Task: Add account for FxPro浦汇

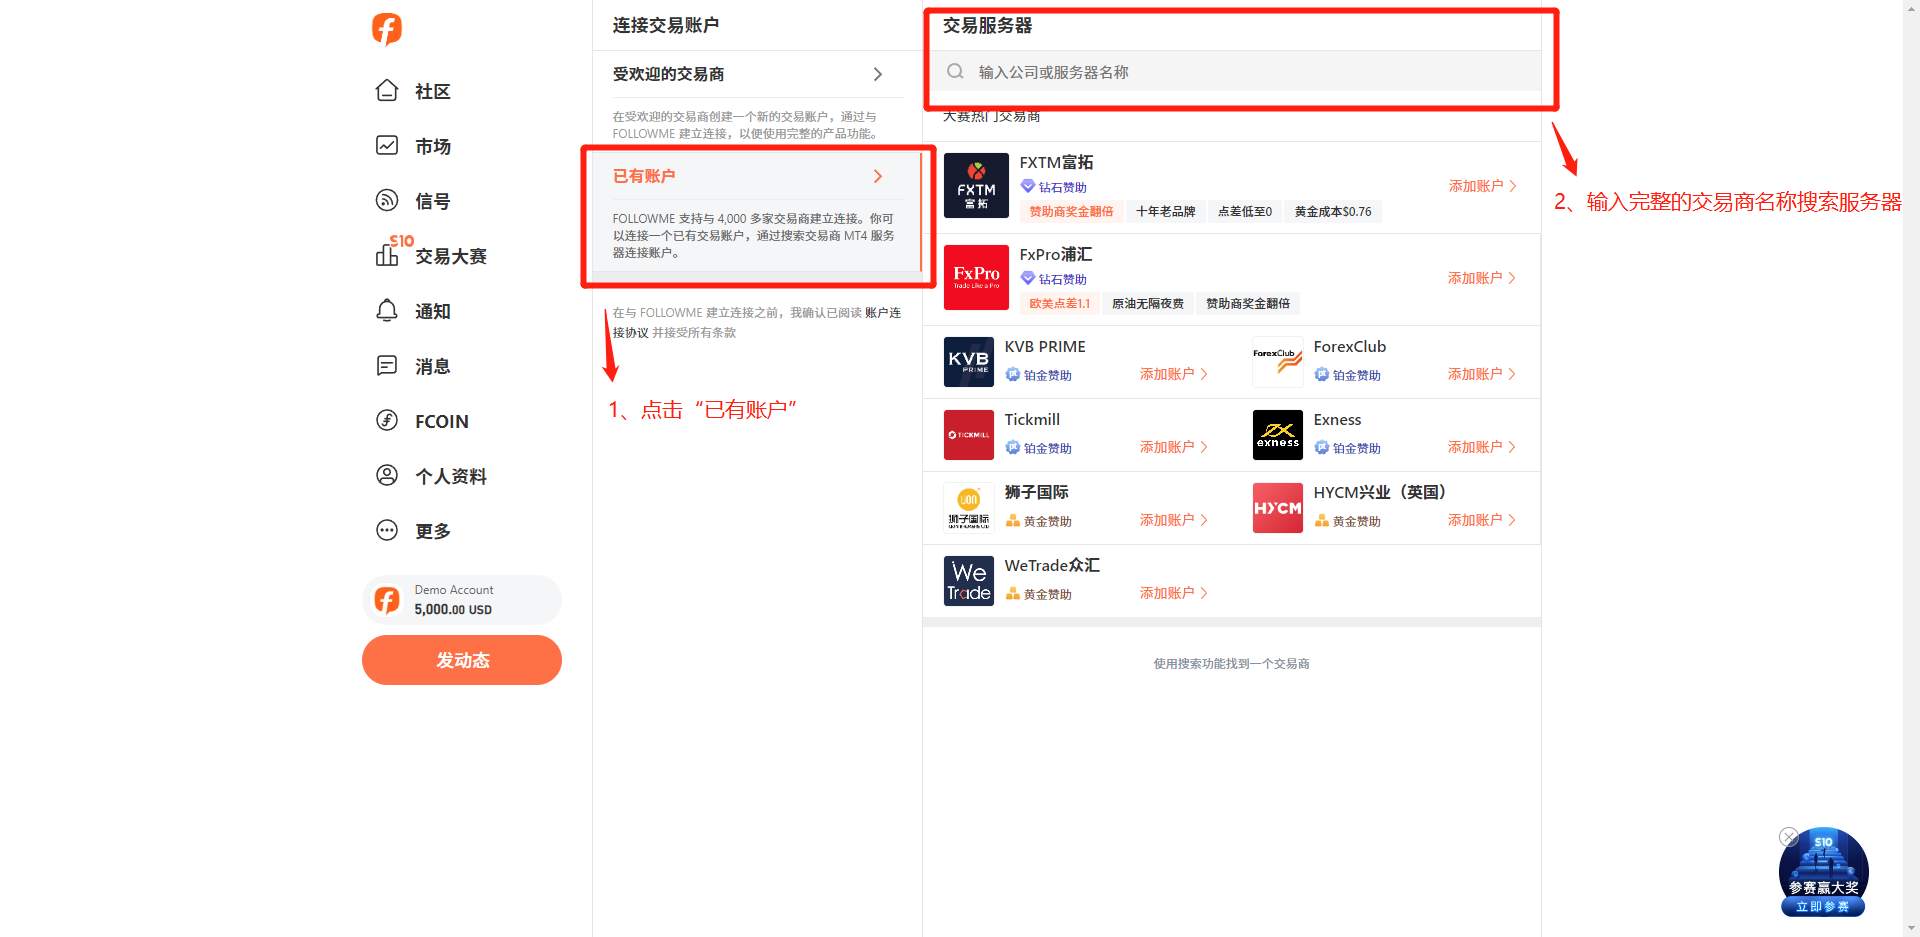Action: [1482, 278]
